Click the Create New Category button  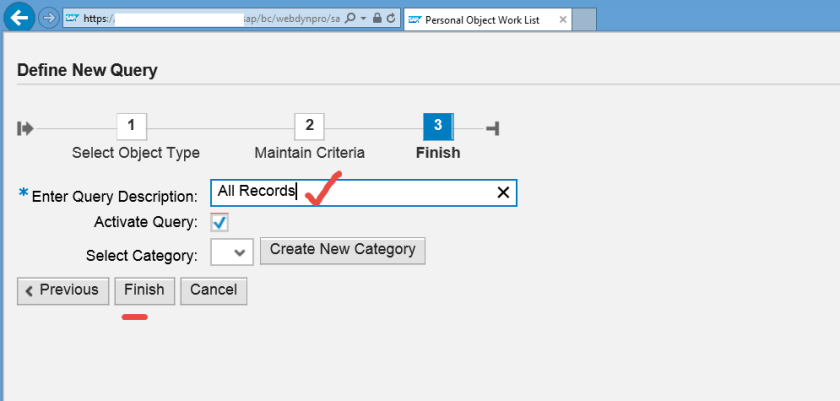pos(343,250)
